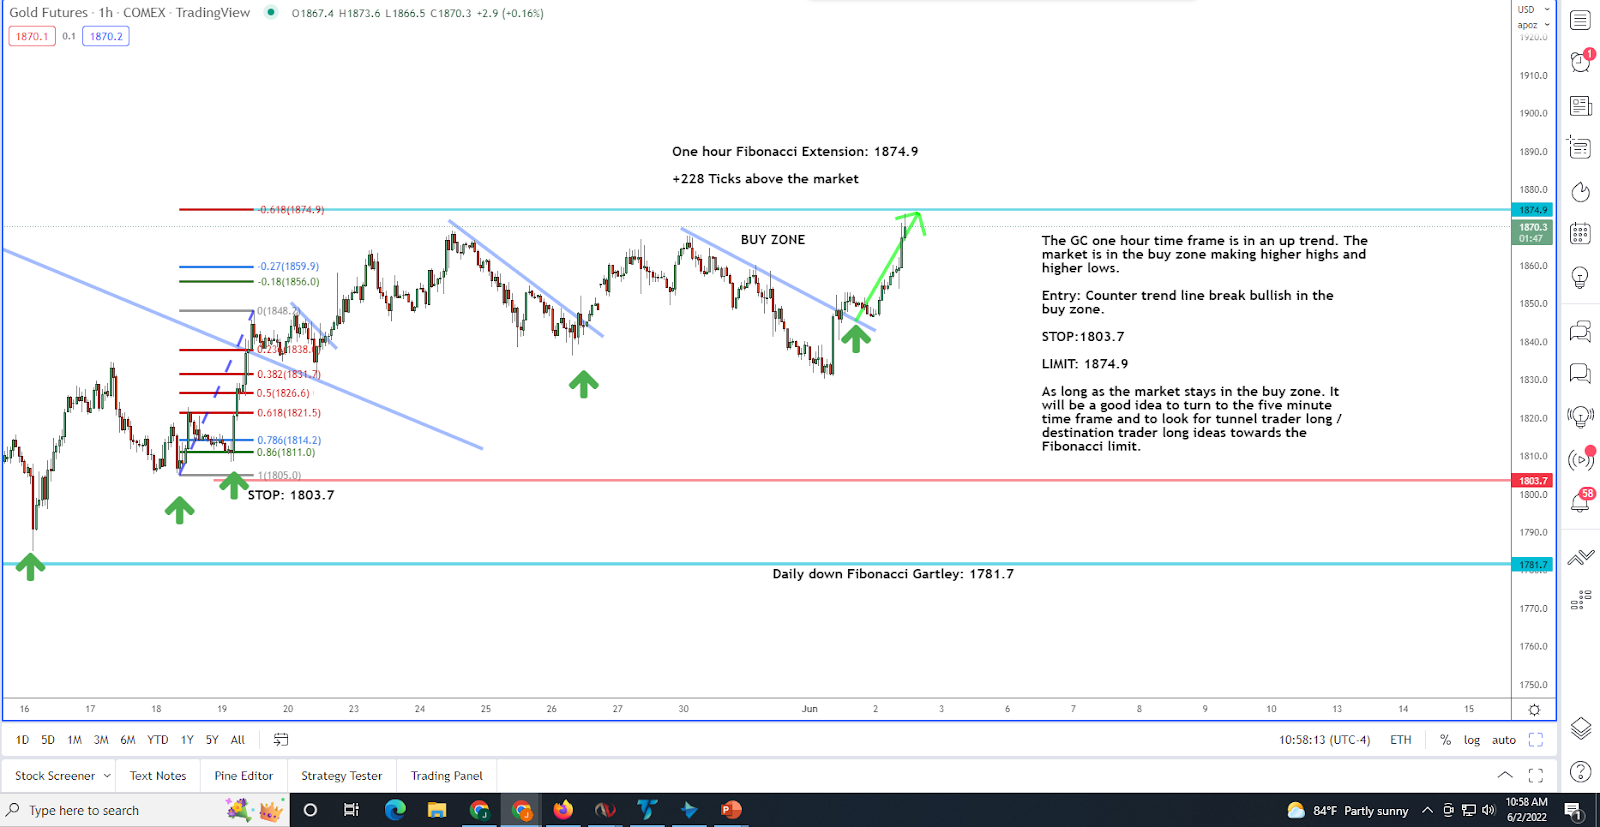
Task: Toggle the auto scale option
Action: (x=1504, y=740)
